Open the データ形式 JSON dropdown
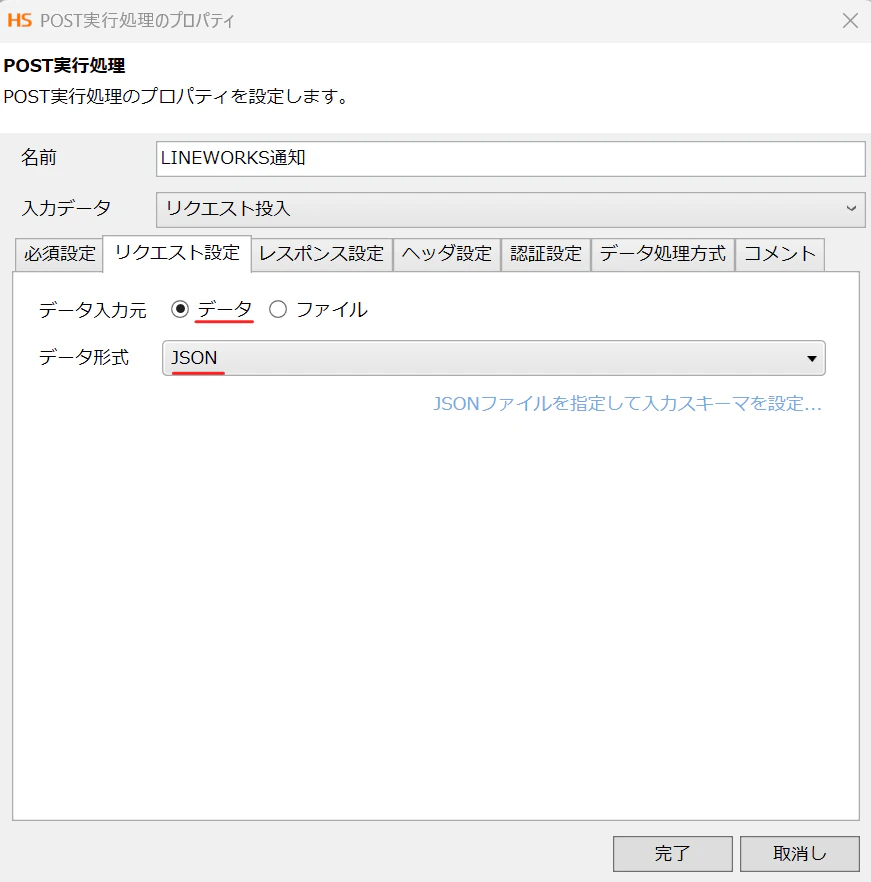 tap(493, 358)
